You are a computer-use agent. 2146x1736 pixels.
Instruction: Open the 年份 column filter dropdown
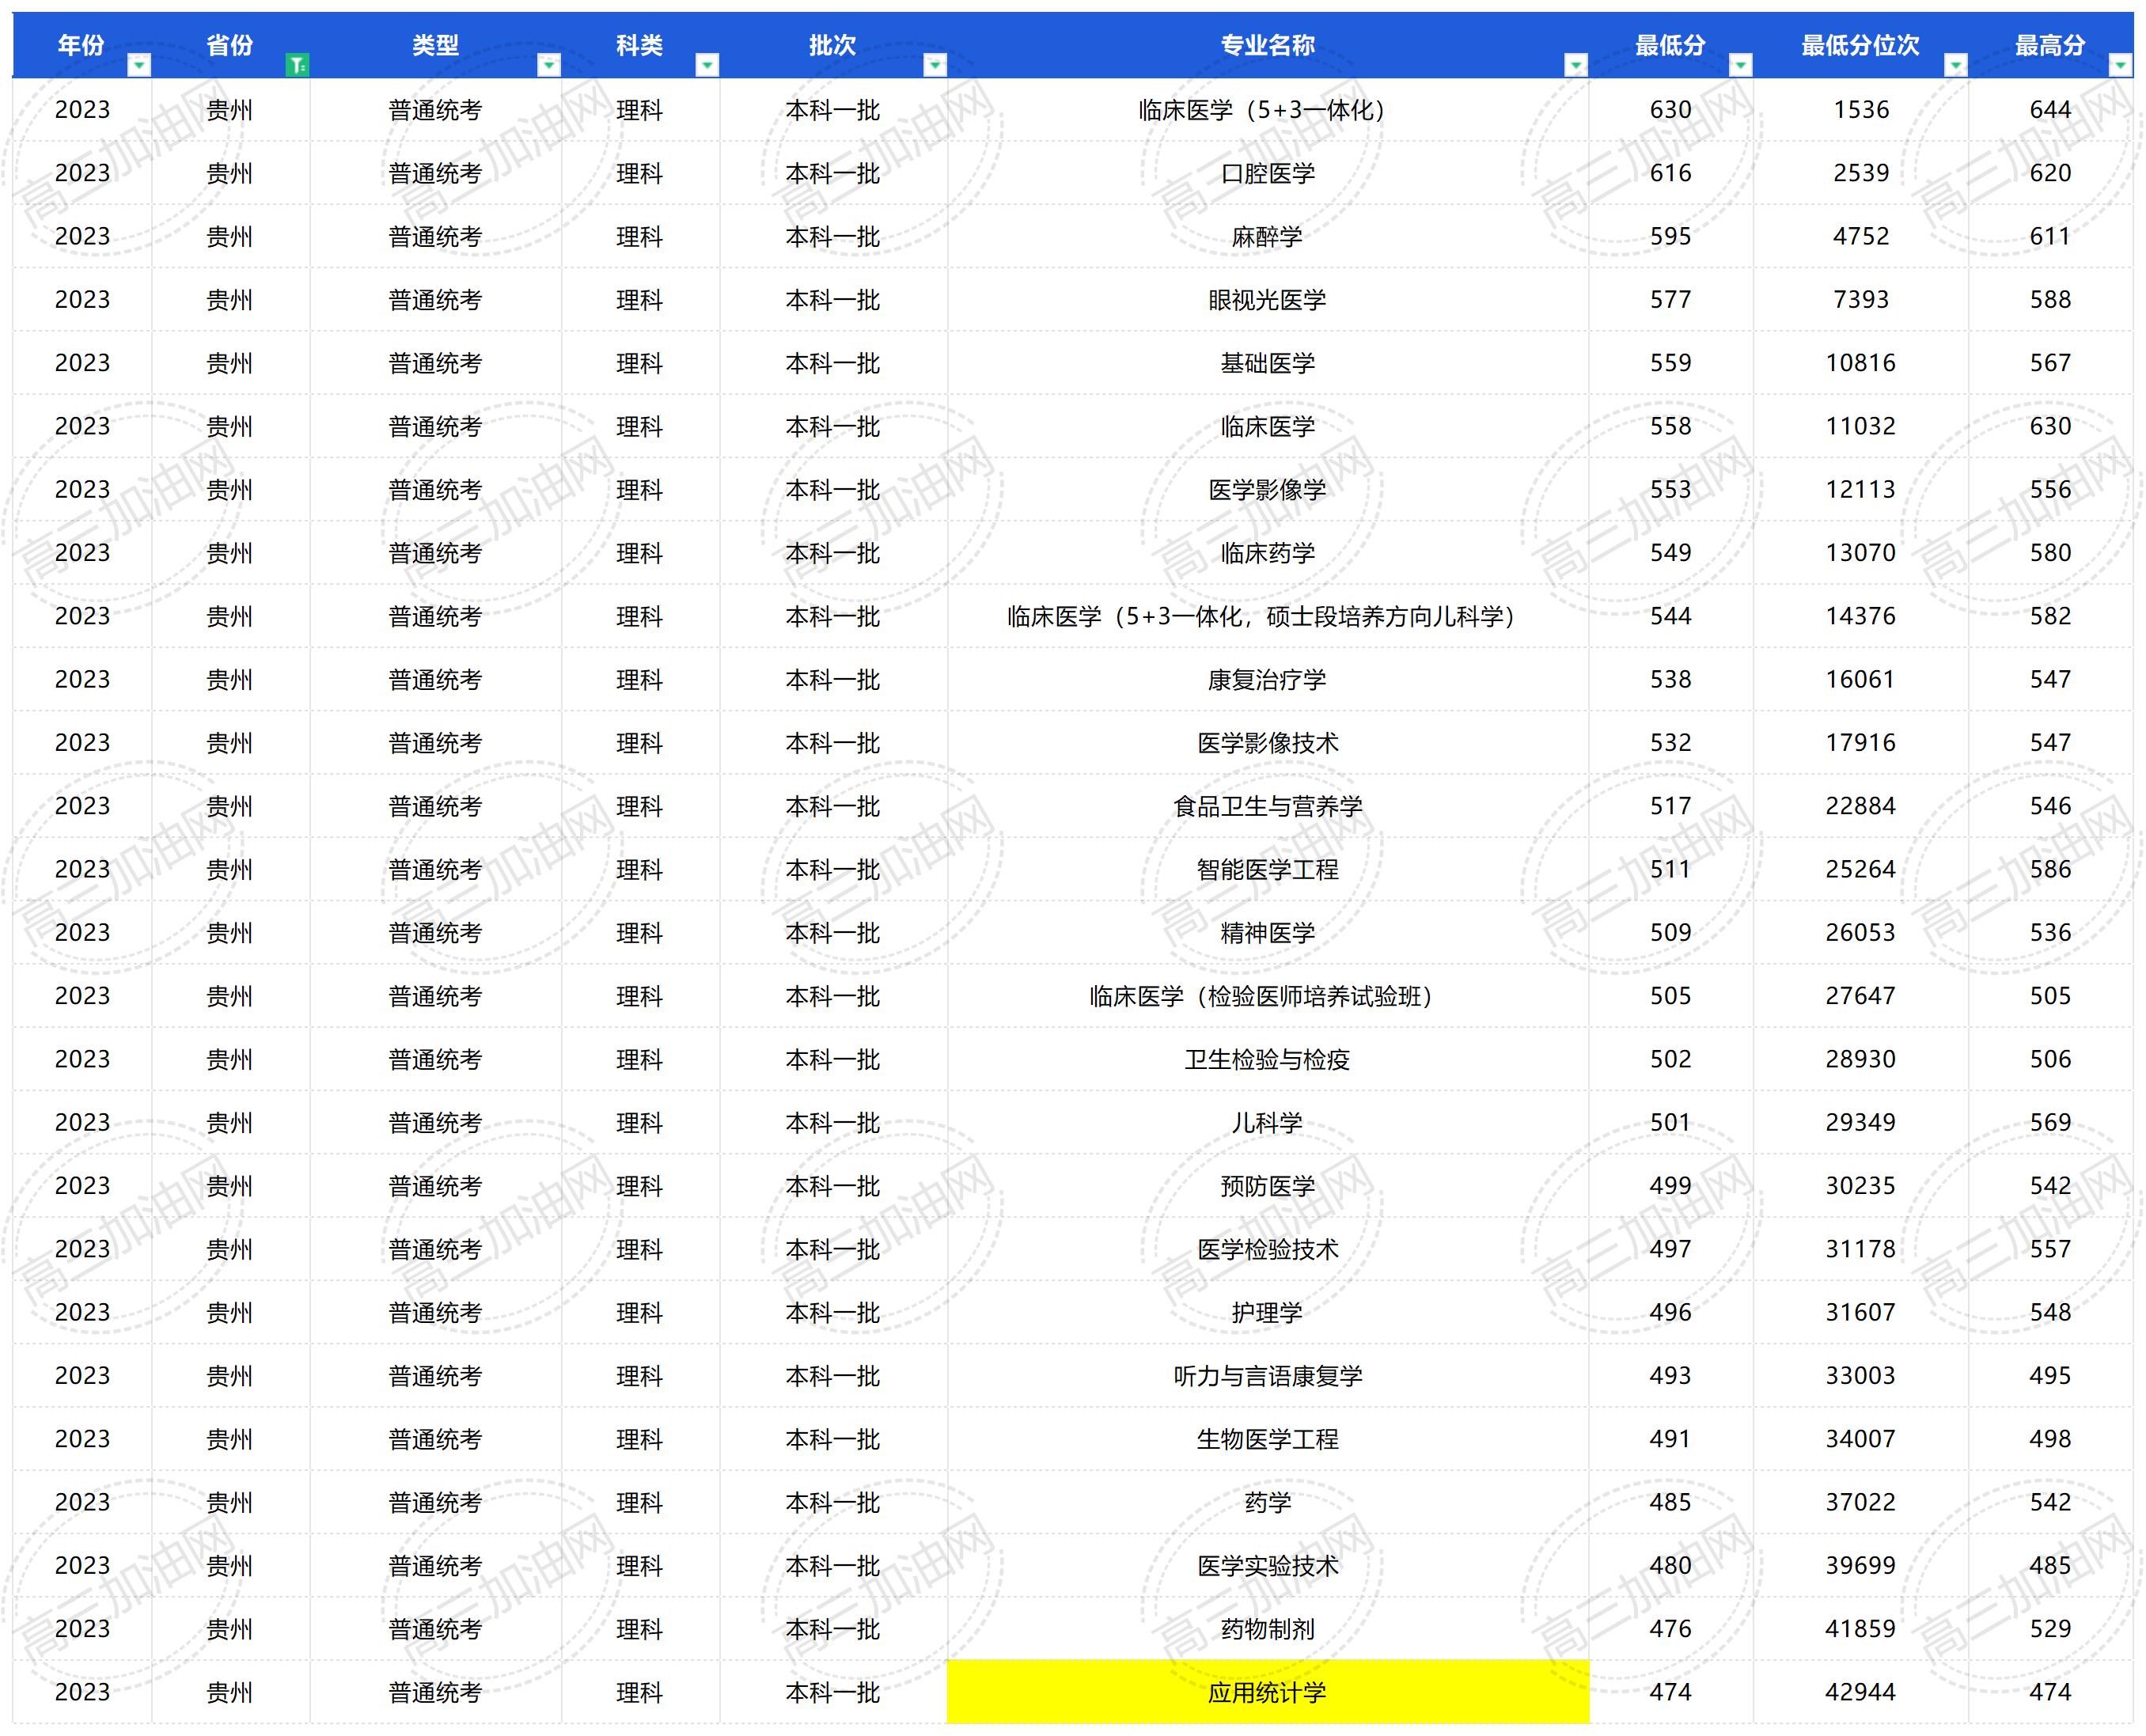click(x=139, y=65)
